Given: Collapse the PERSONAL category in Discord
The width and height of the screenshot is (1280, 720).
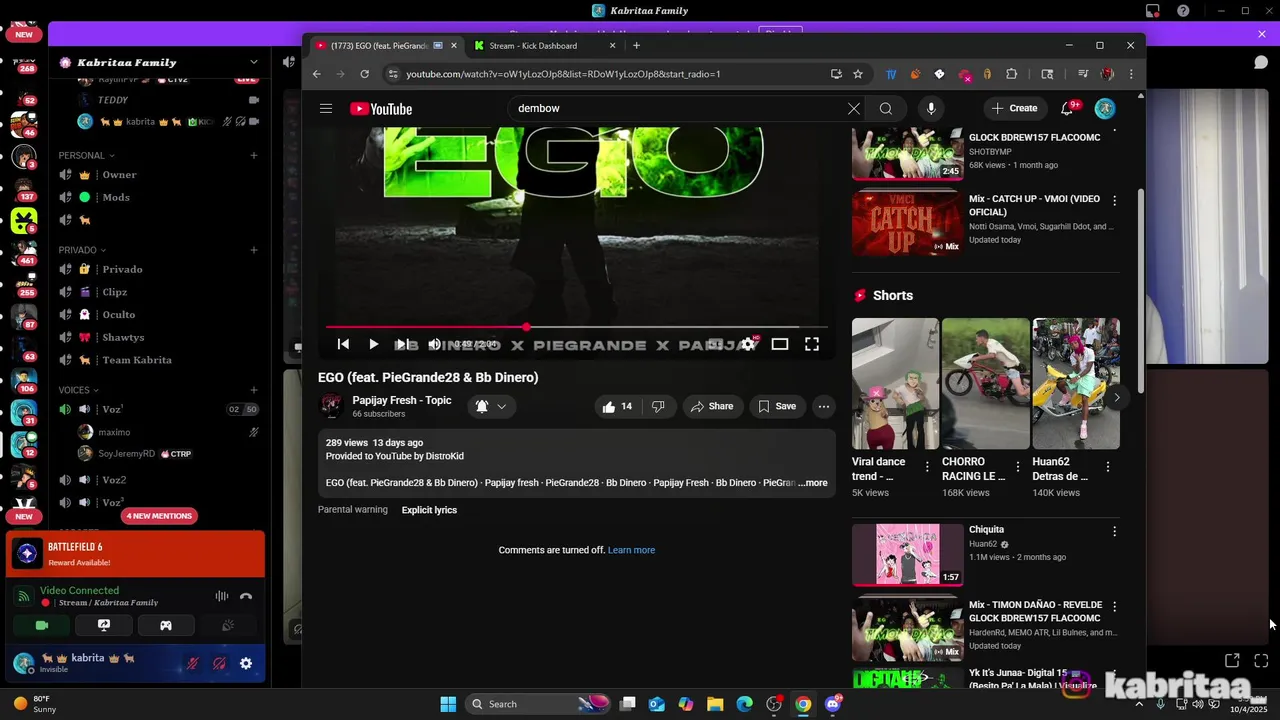Looking at the screenshot, I should [x=87, y=155].
